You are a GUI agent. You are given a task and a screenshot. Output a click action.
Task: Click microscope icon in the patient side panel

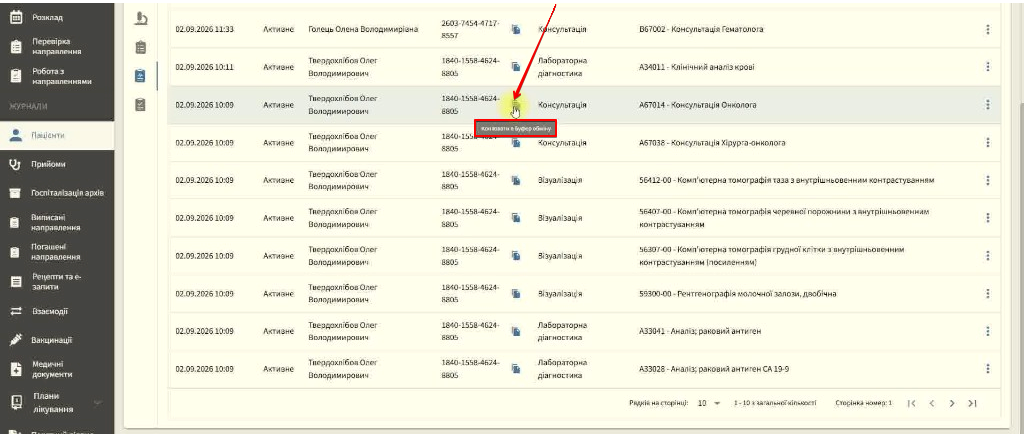(x=140, y=19)
